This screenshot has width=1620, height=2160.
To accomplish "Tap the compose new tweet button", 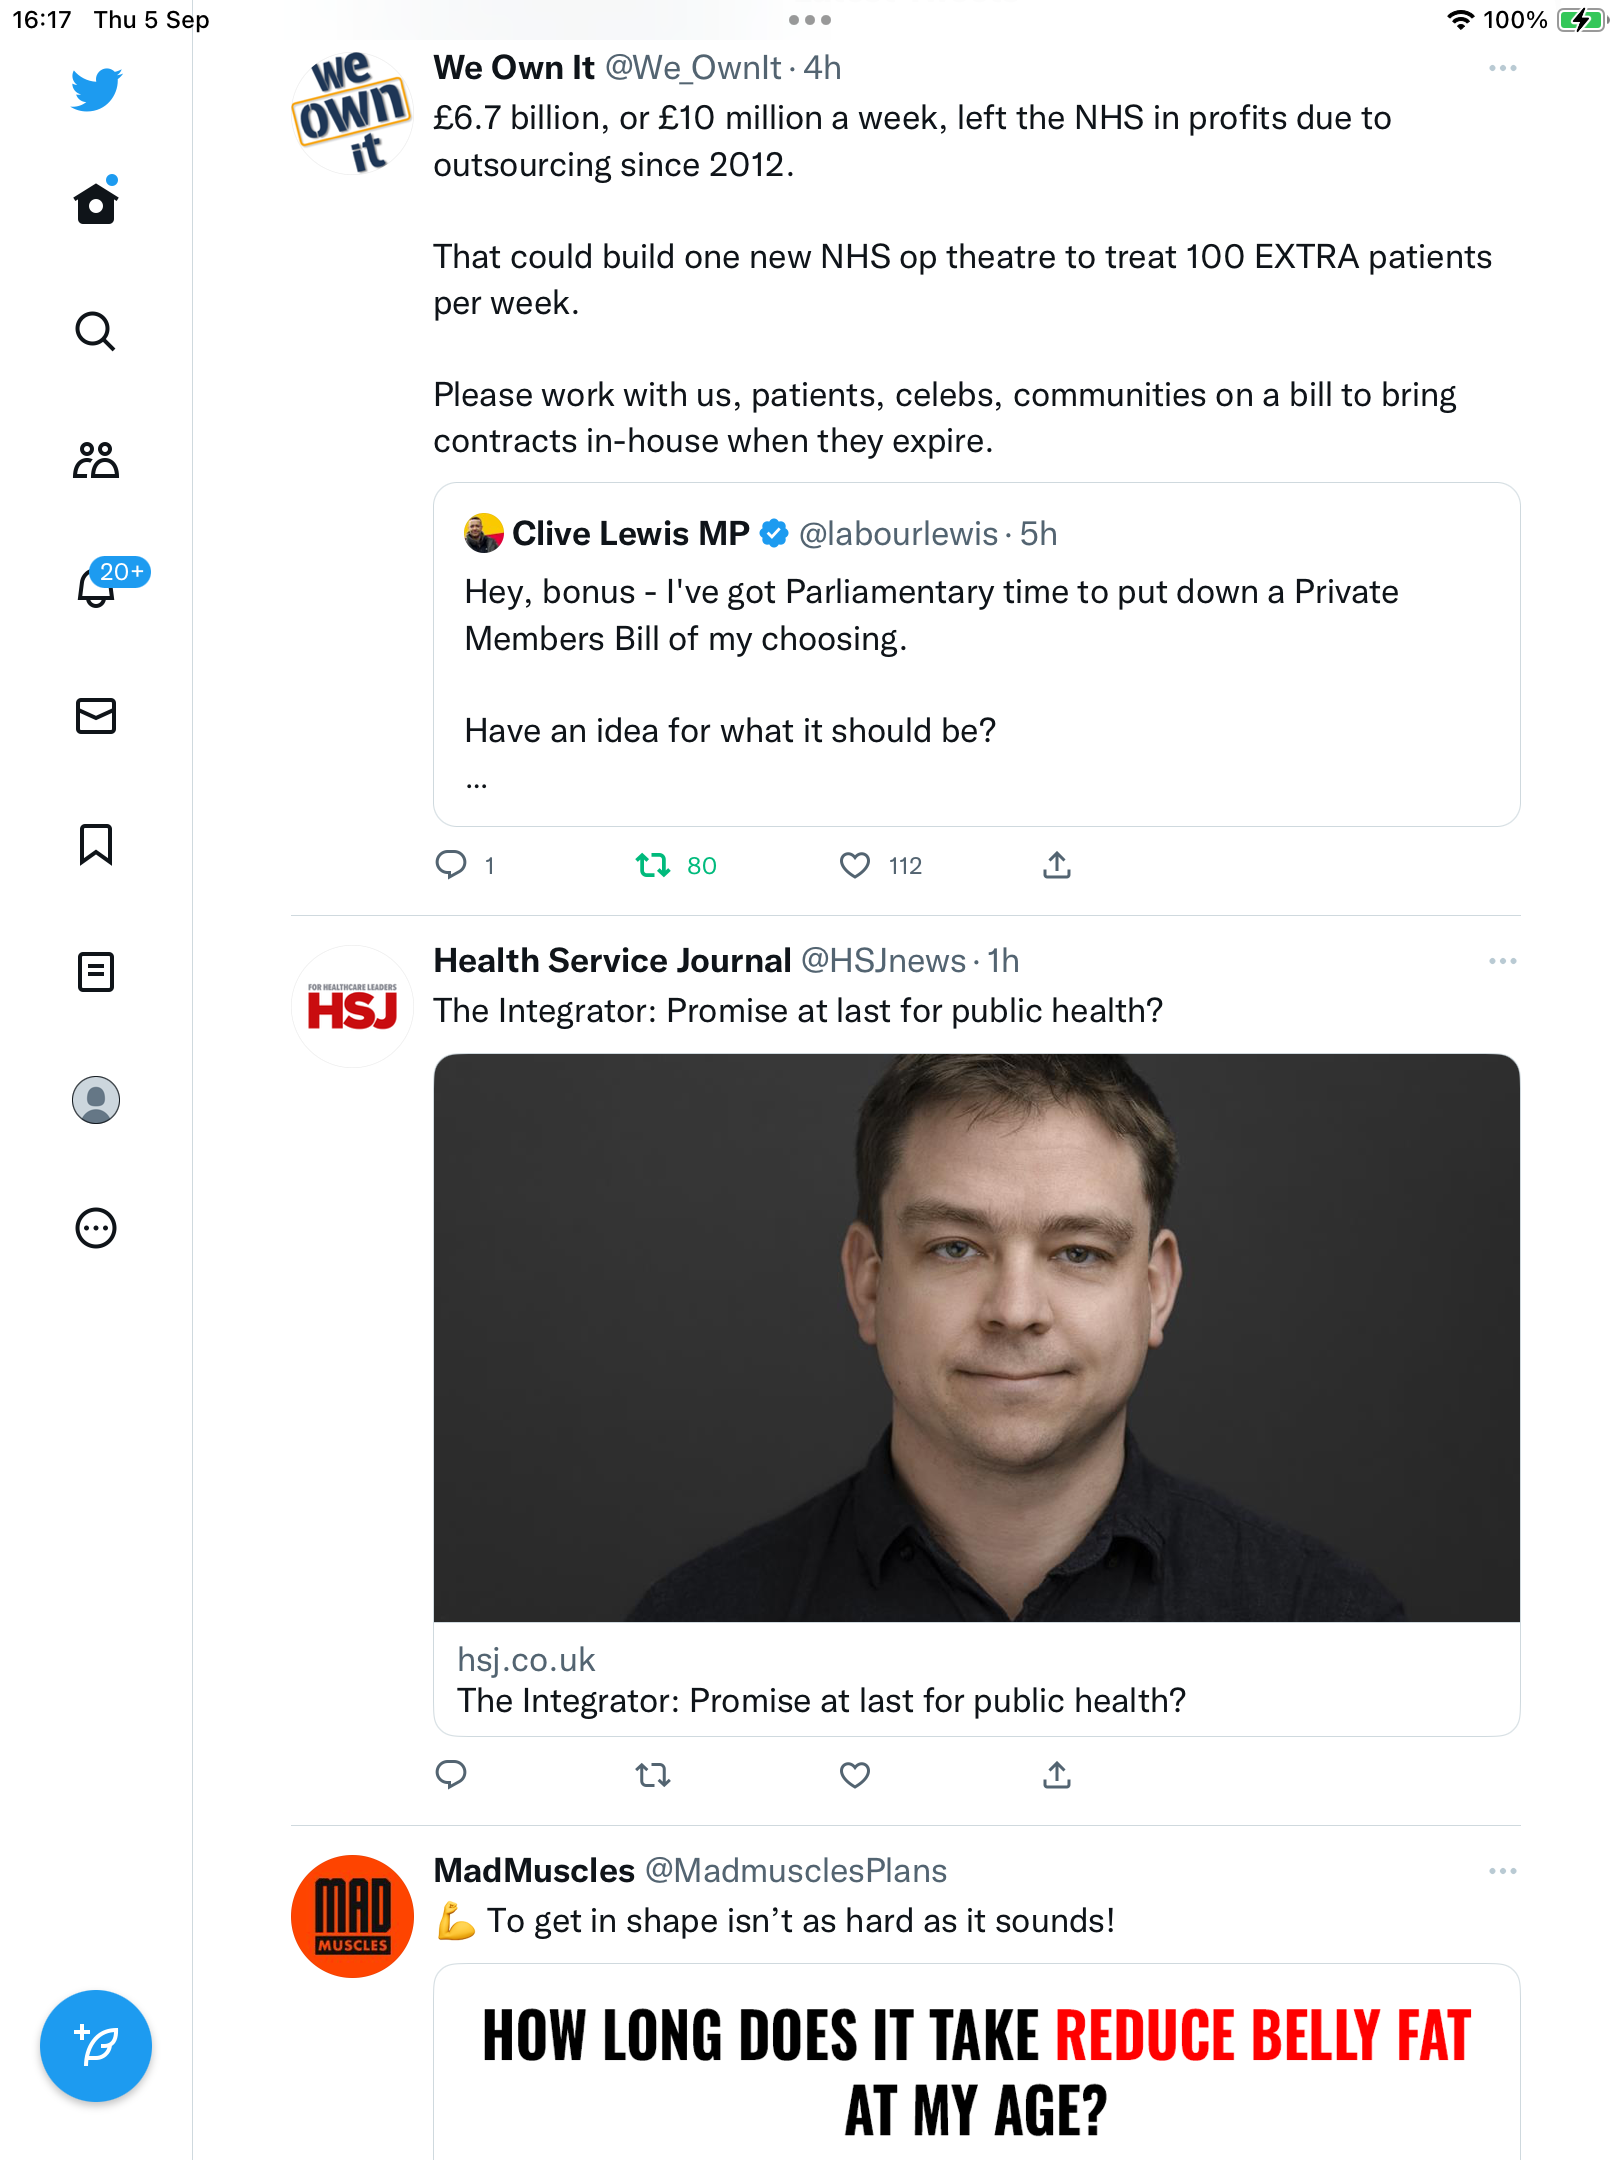I will tap(96, 2046).
